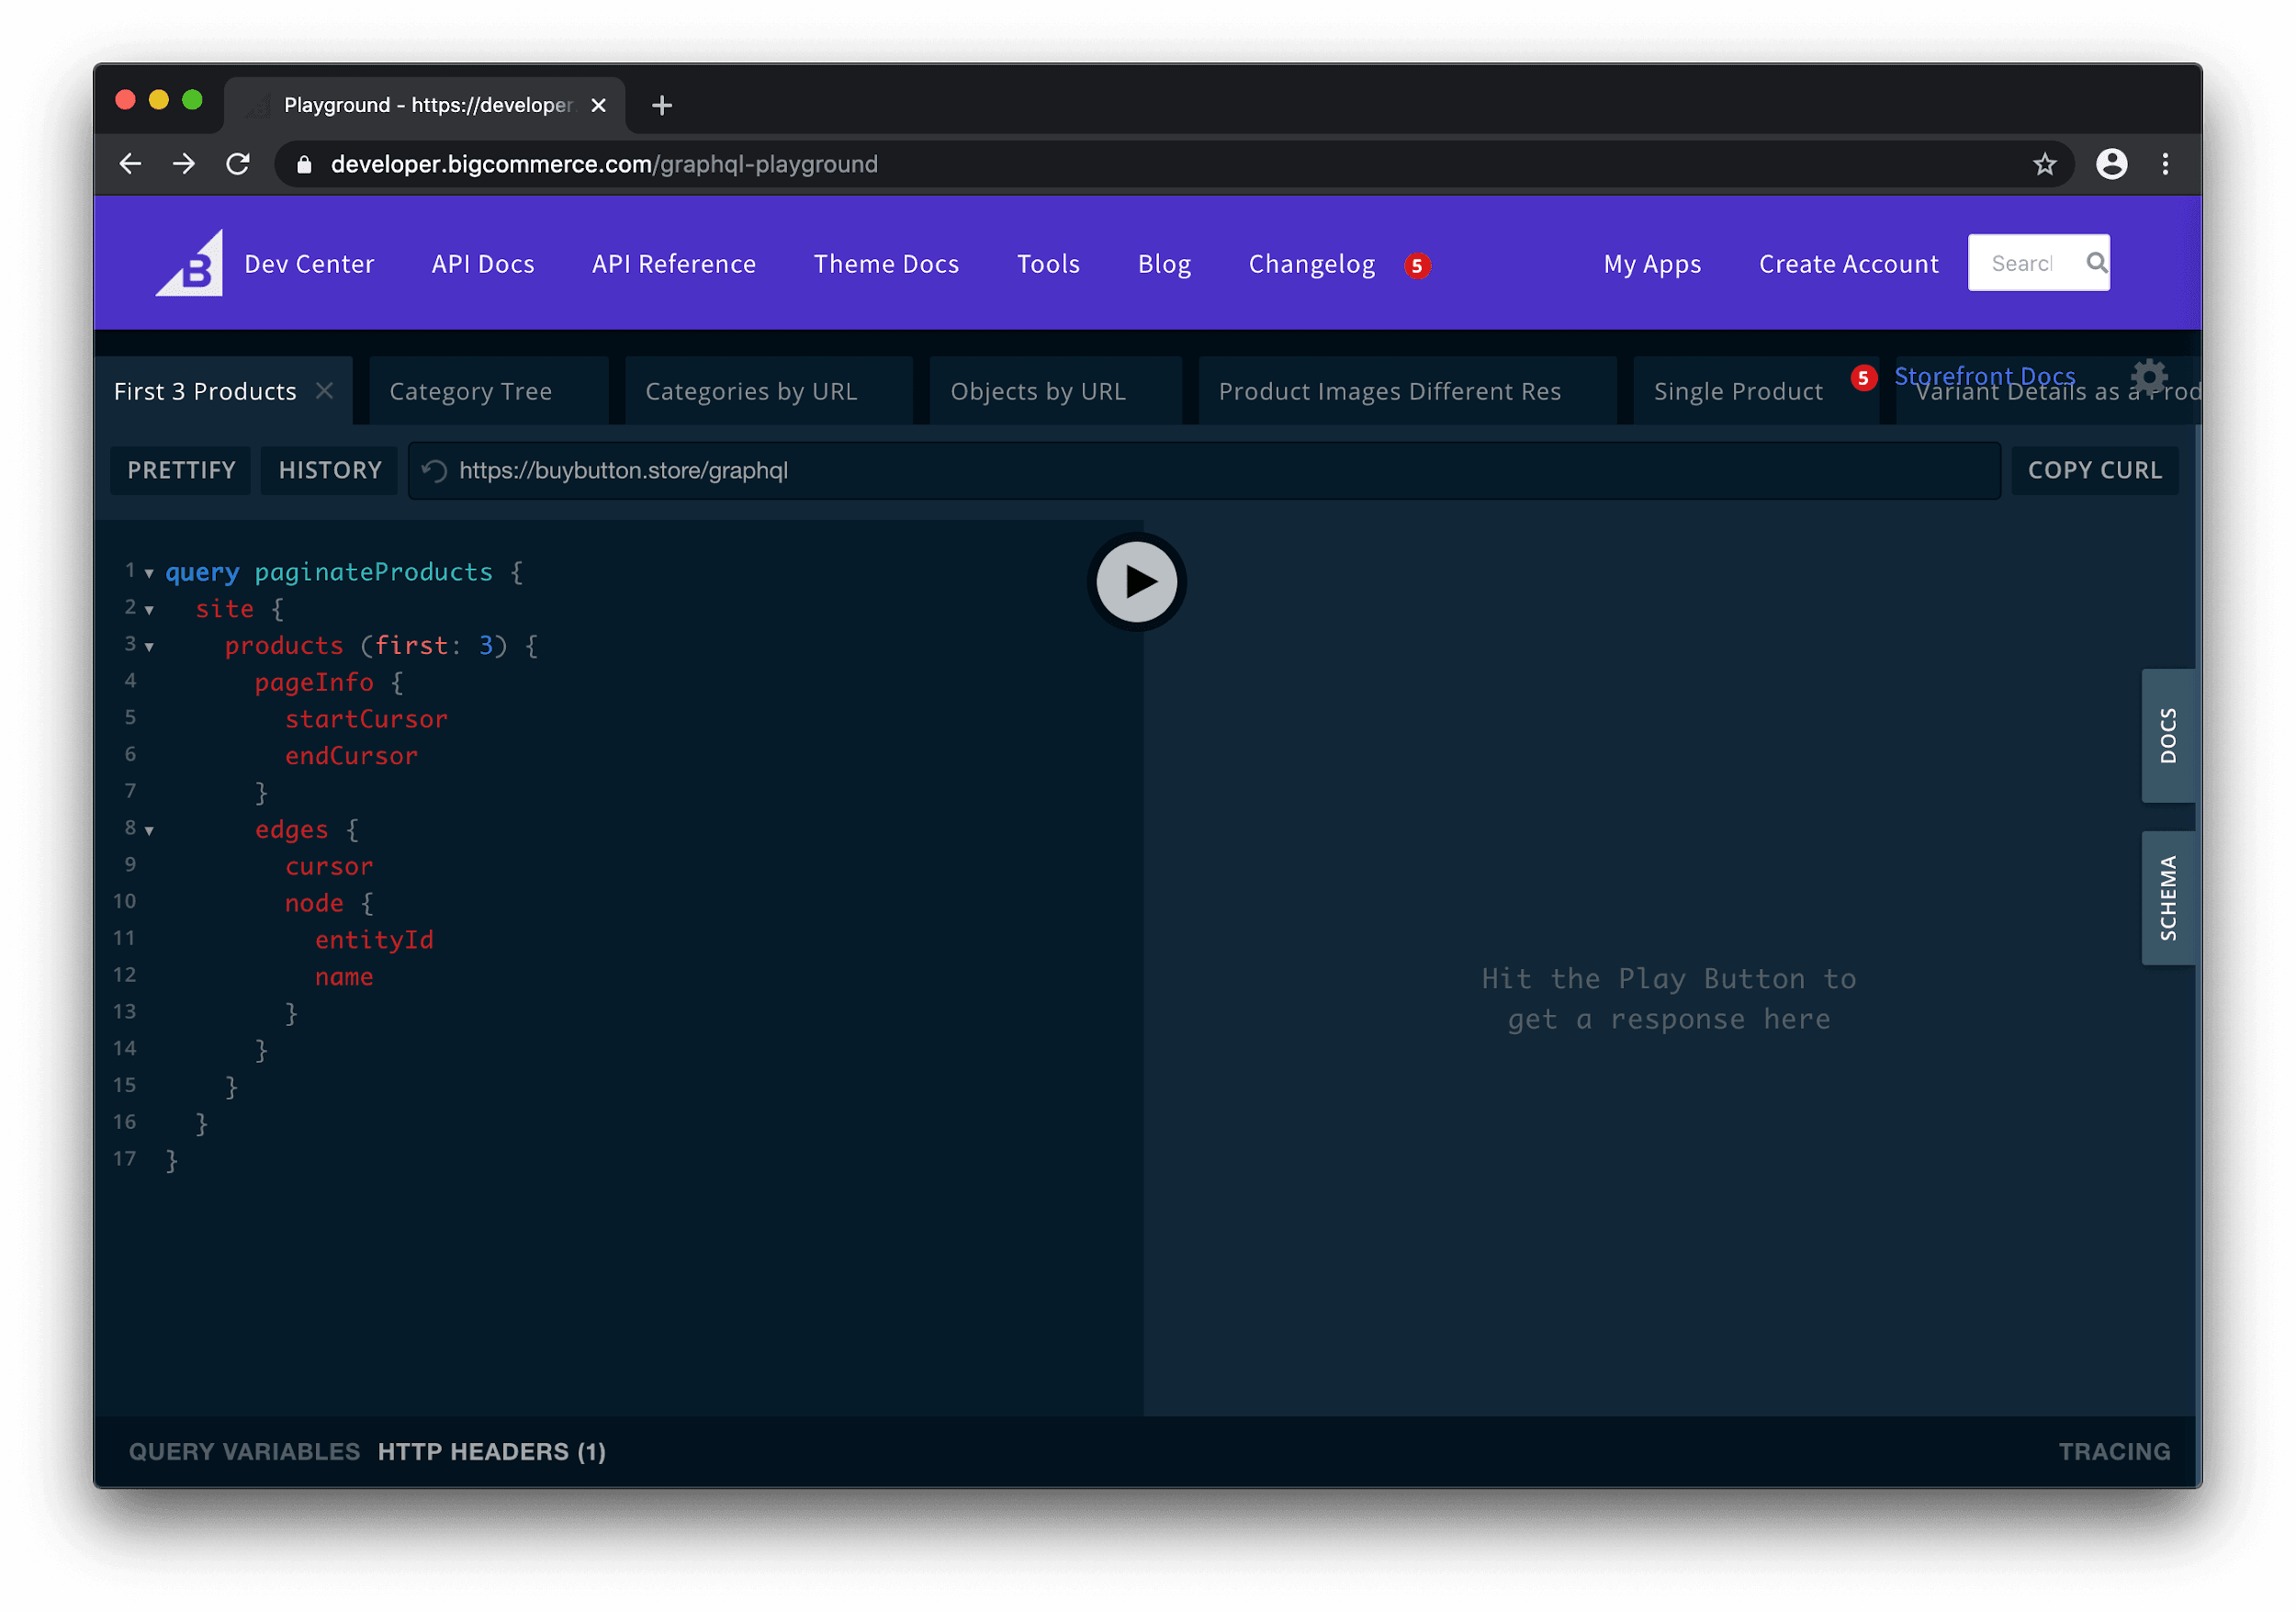This screenshot has width=2296, height=1612.
Task: Switch to the Category Tree tab
Action: 470,391
